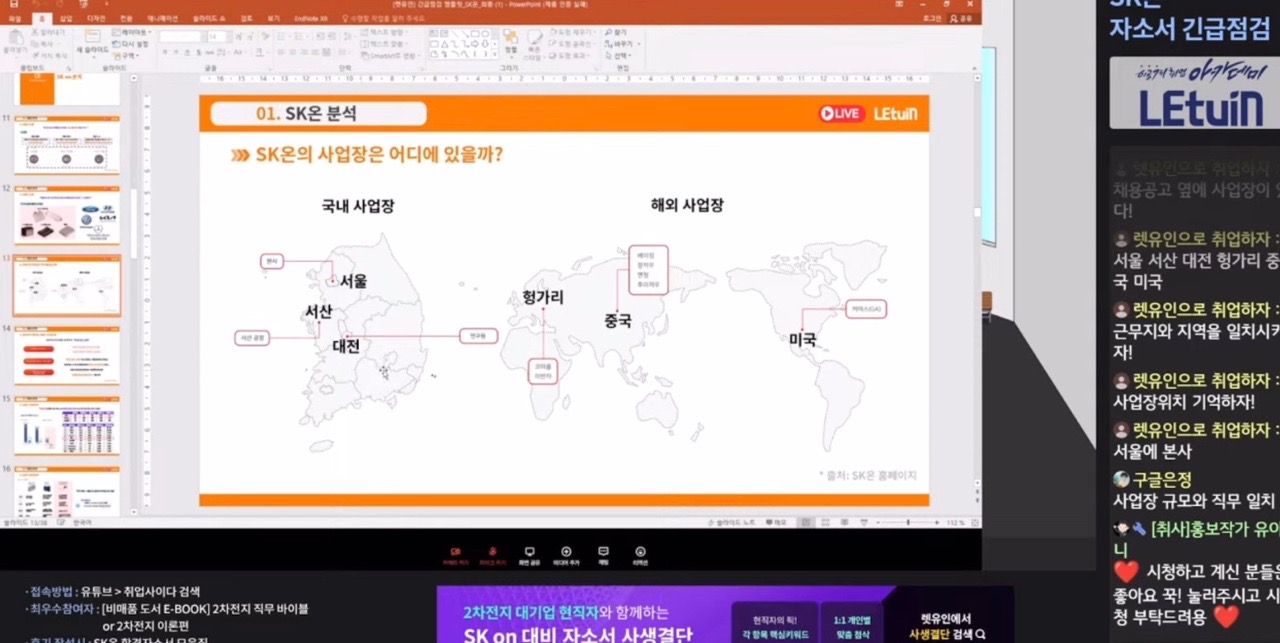The image size is (1280, 643).
Task: Click the 공유 (Share) button
Action: (x=962, y=18)
